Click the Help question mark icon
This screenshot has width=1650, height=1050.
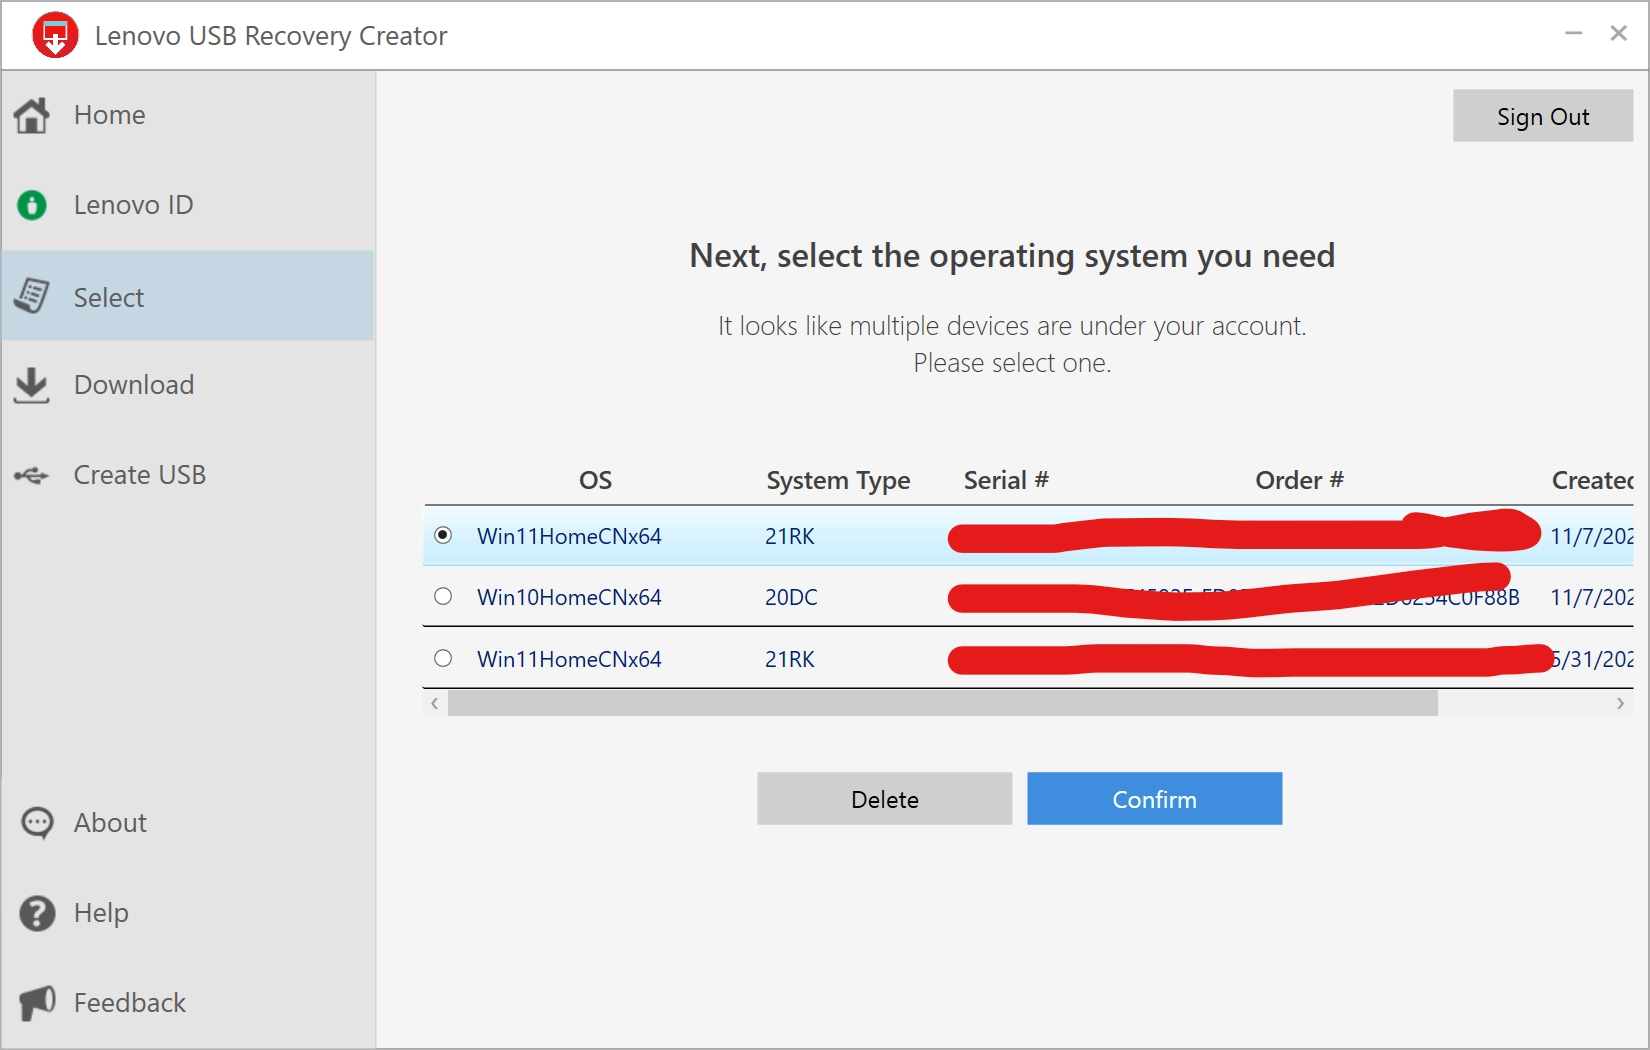pyautogui.click(x=38, y=913)
